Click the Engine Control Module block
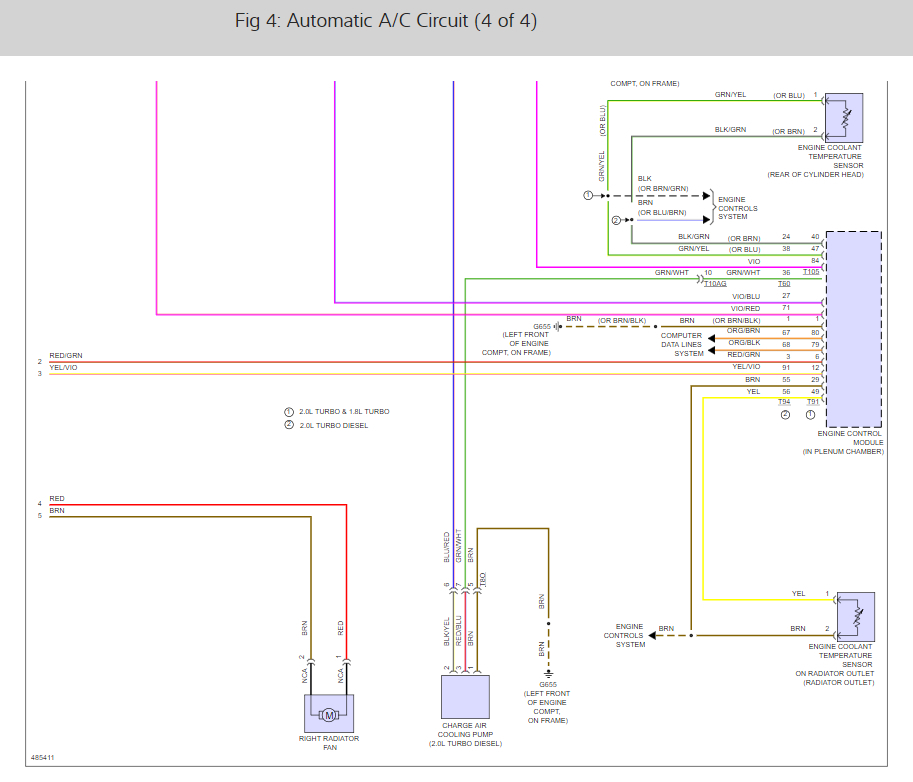913x782 pixels. tap(854, 330)
